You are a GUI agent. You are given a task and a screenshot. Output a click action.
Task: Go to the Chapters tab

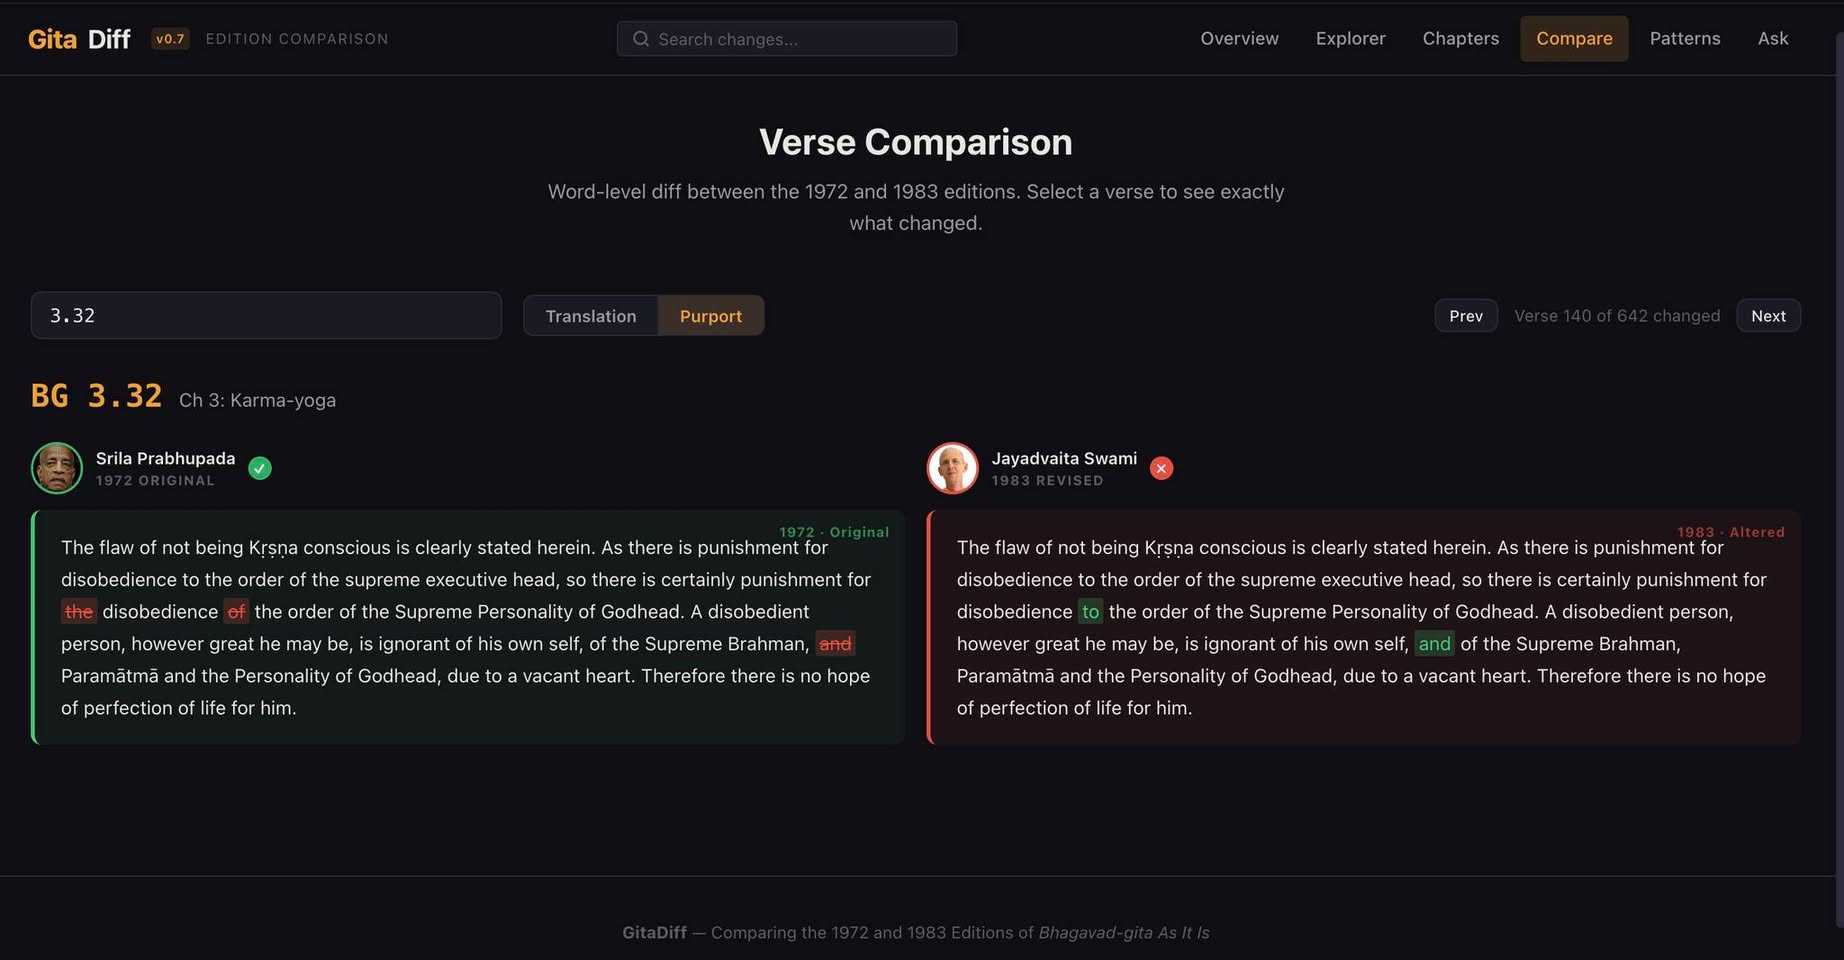[1460, 39]
